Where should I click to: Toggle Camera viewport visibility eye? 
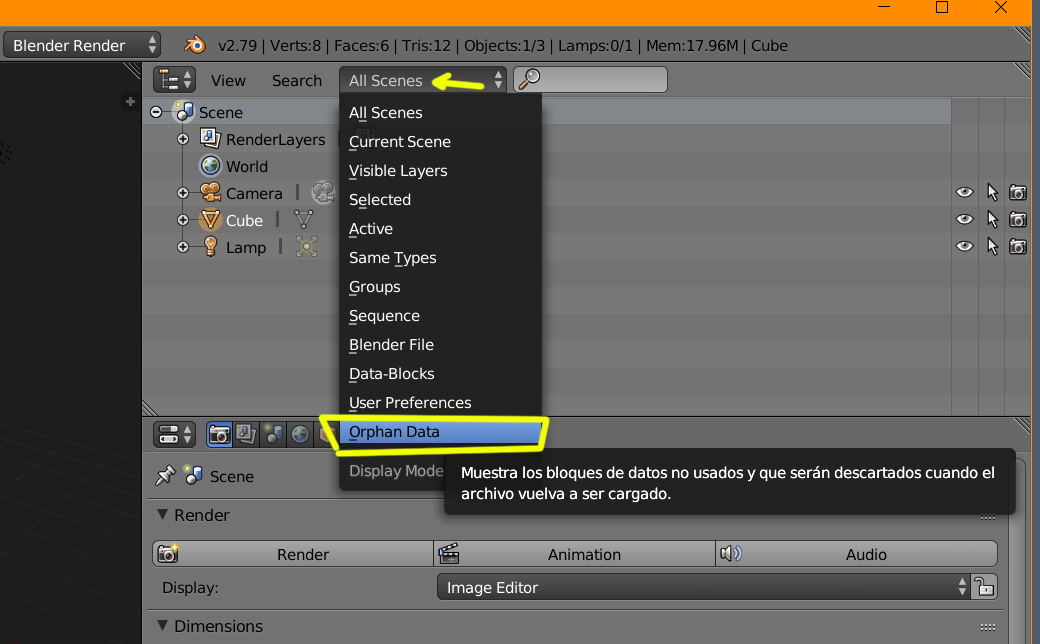click(x=964, y=192)
